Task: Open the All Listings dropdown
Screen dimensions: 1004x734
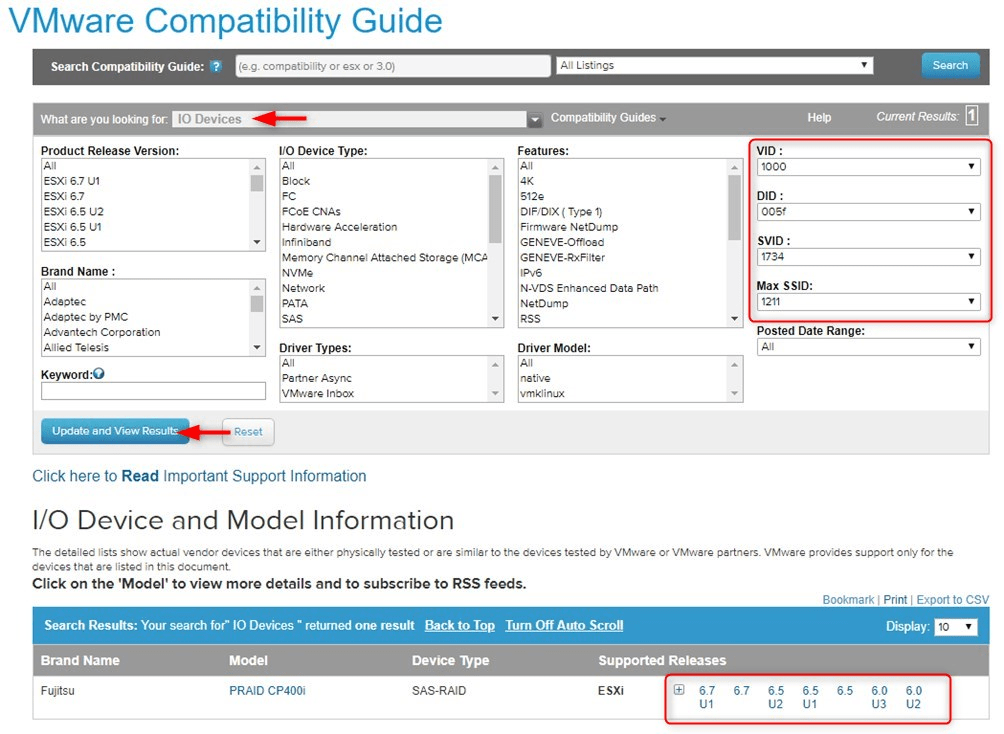Action: pos(715,65)
